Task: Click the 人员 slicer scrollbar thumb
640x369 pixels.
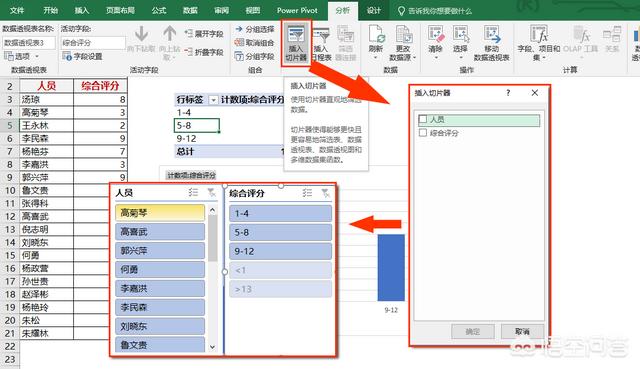Action: (212, 238)
